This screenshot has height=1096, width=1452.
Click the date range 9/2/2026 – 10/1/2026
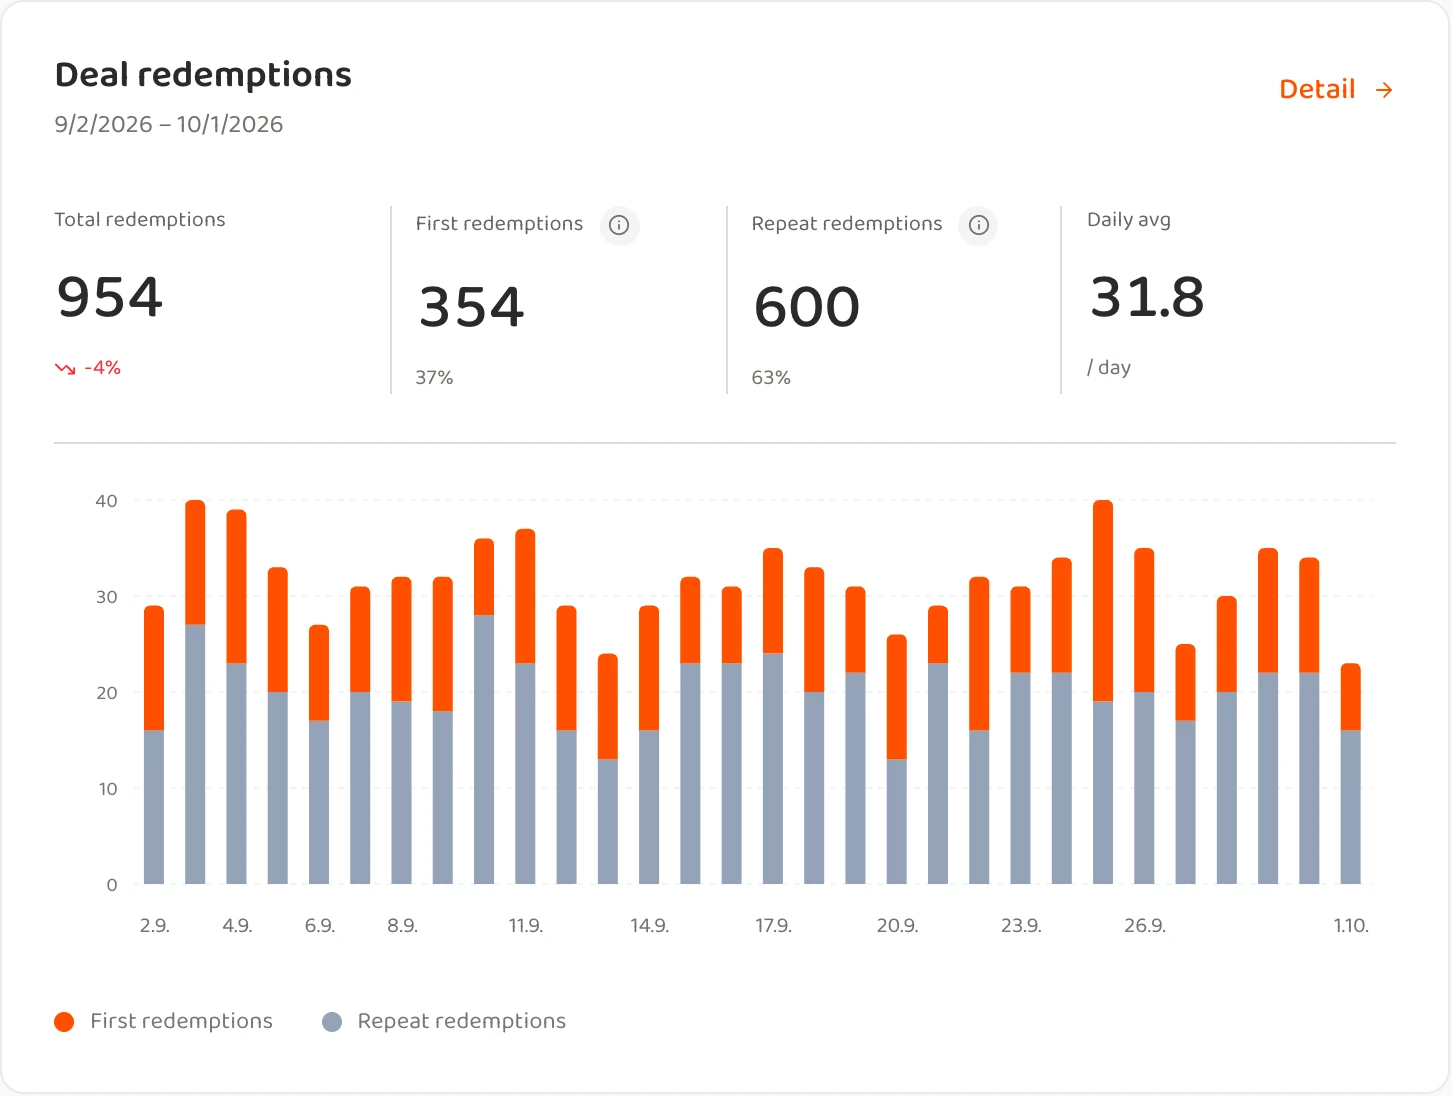point(169,124)
